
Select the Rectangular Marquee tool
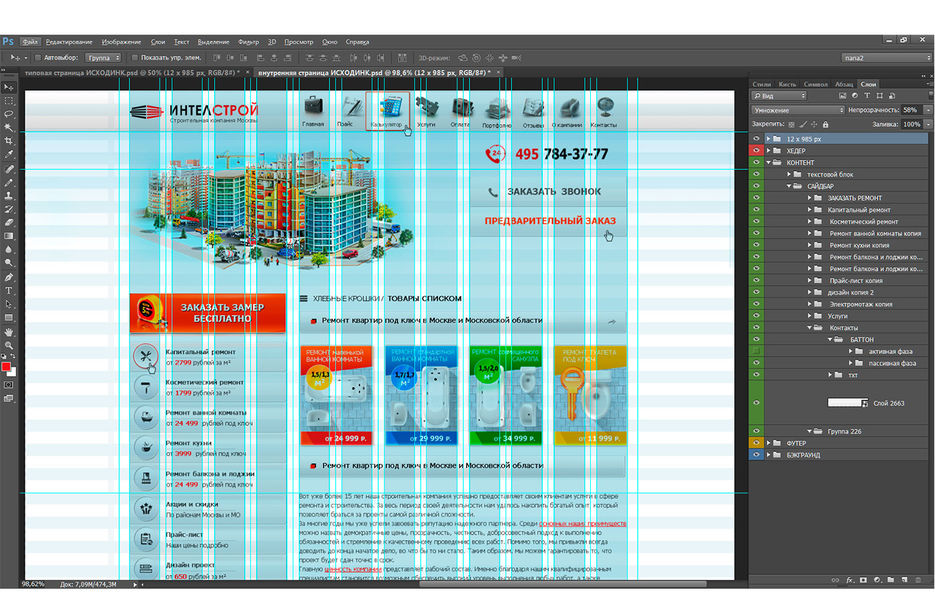[x=8, y=101]
